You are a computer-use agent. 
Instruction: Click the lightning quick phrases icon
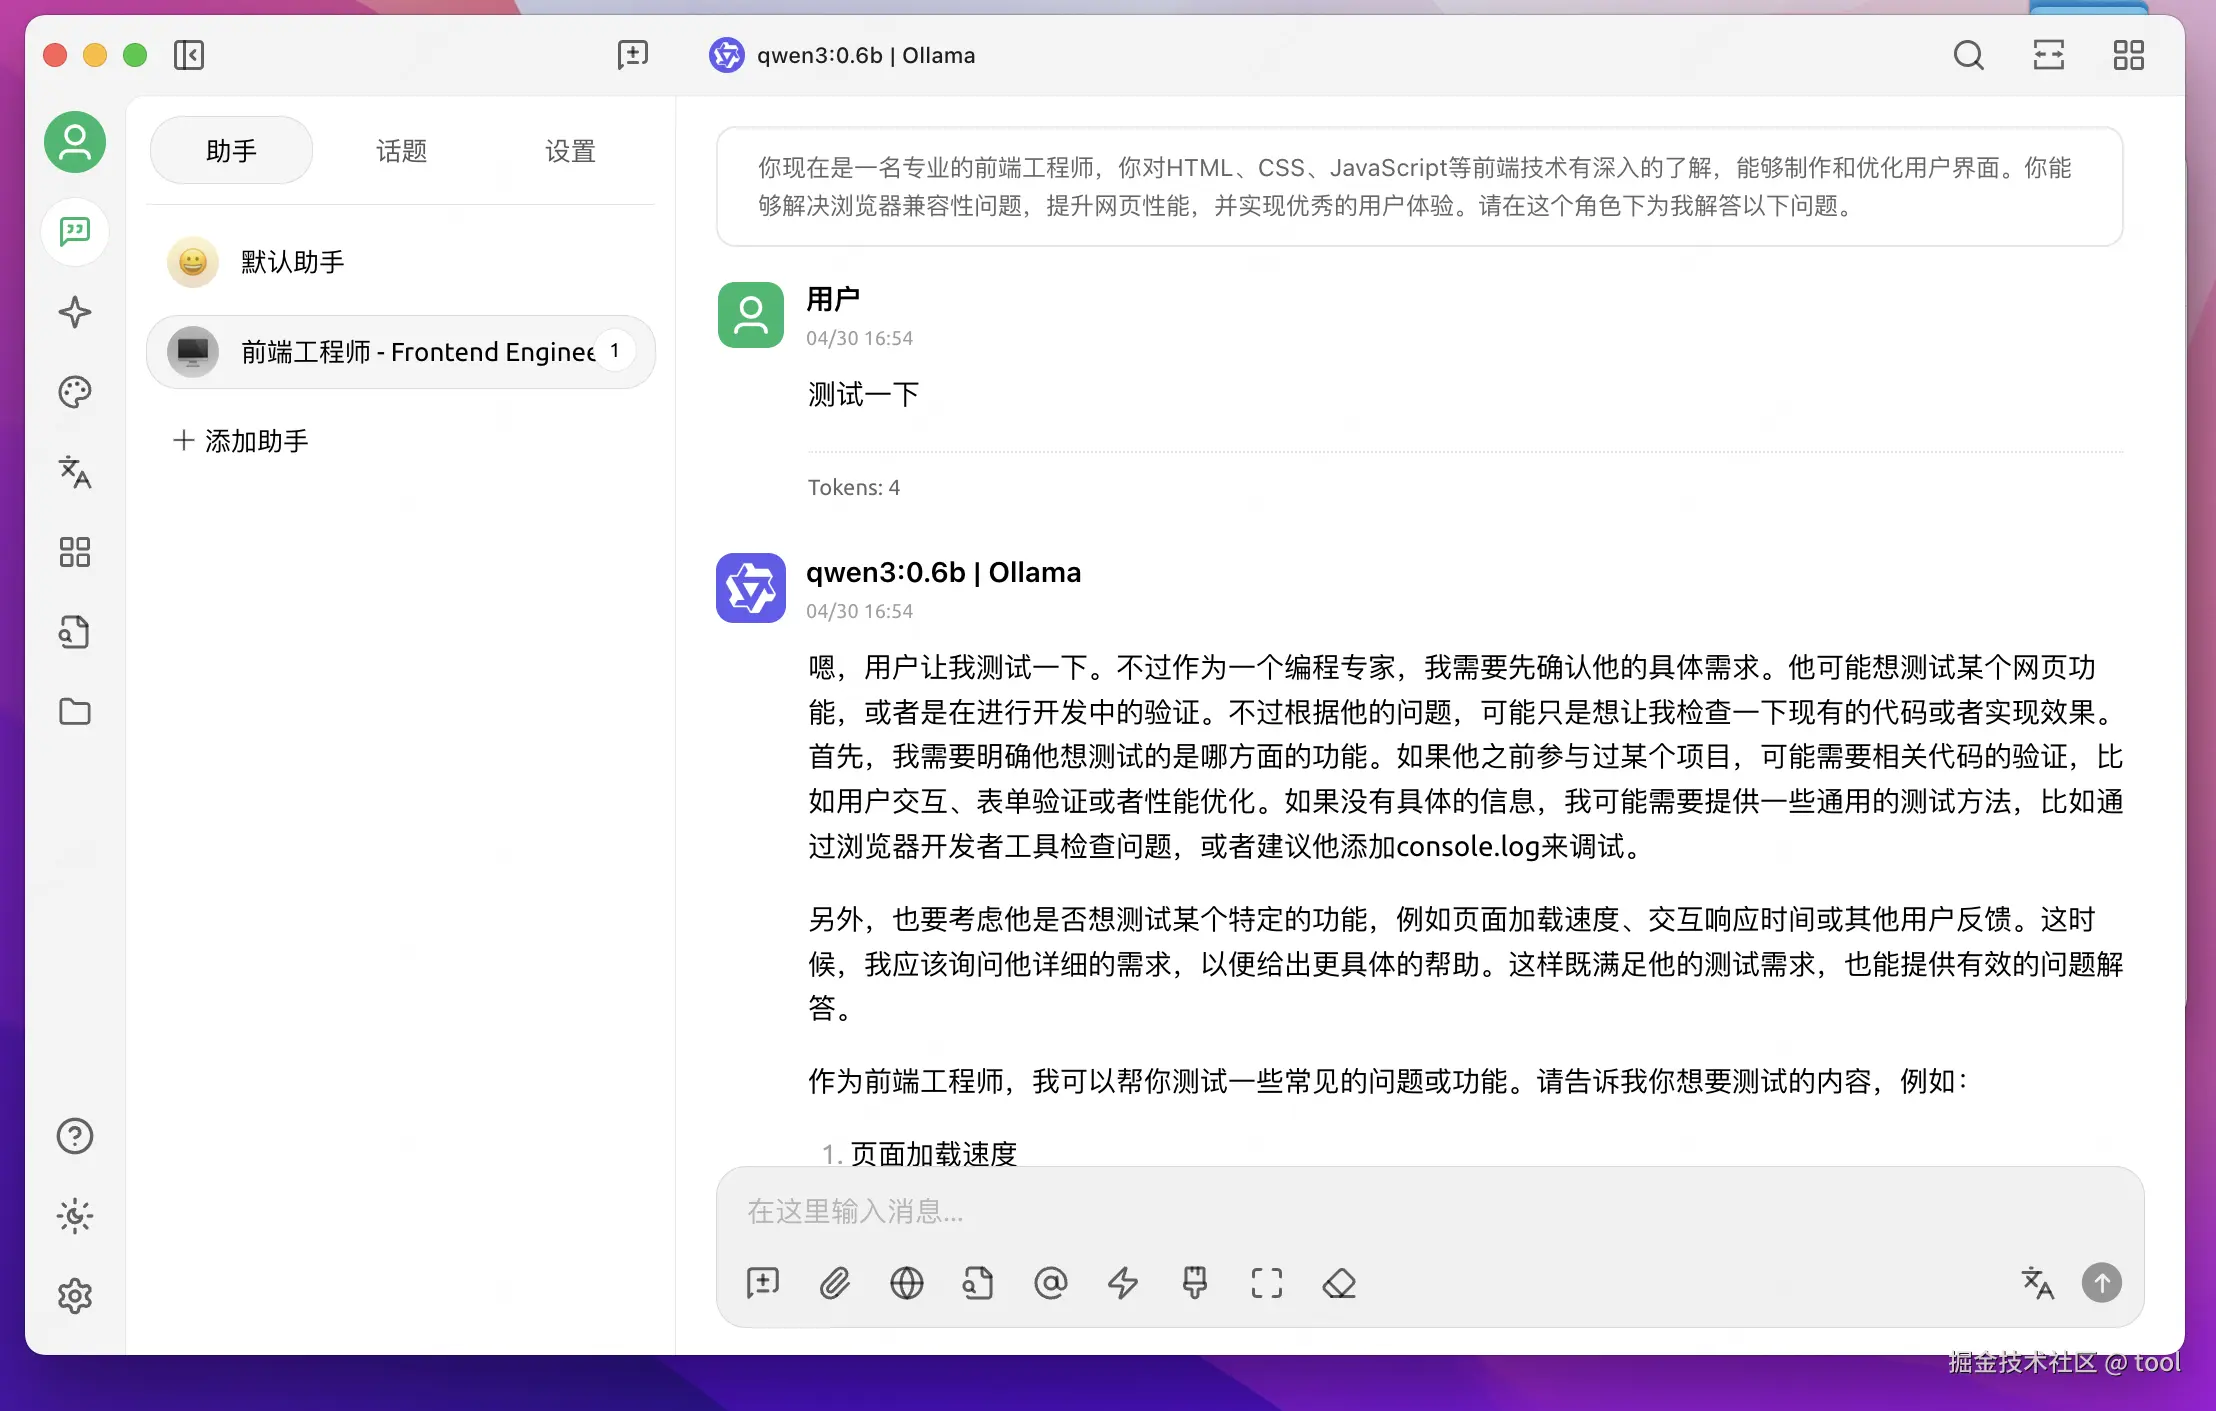[x=1122, y=1283]
